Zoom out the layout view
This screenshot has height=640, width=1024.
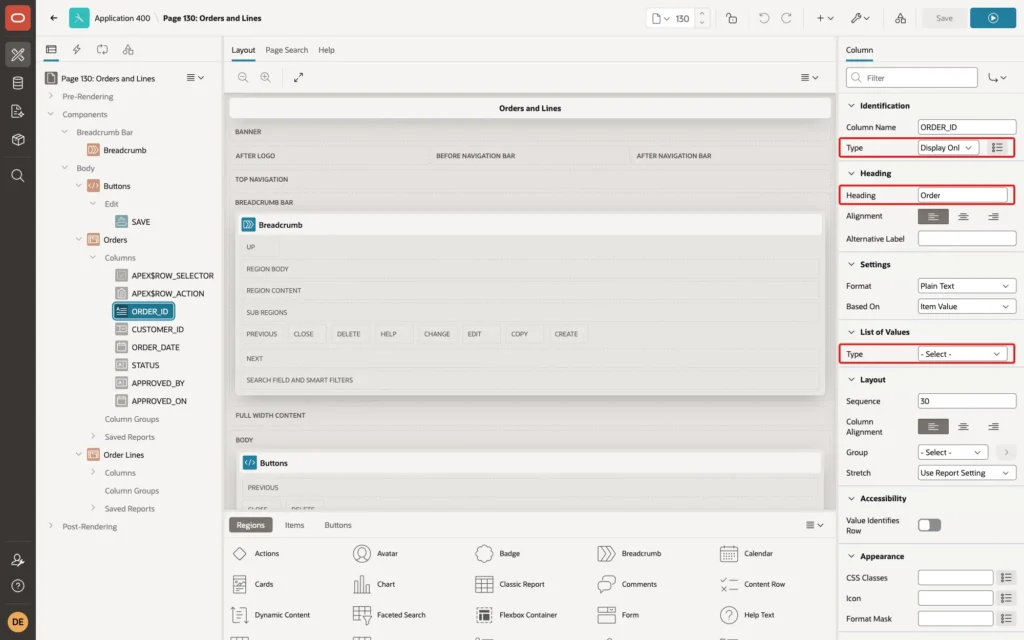(243, 77)
